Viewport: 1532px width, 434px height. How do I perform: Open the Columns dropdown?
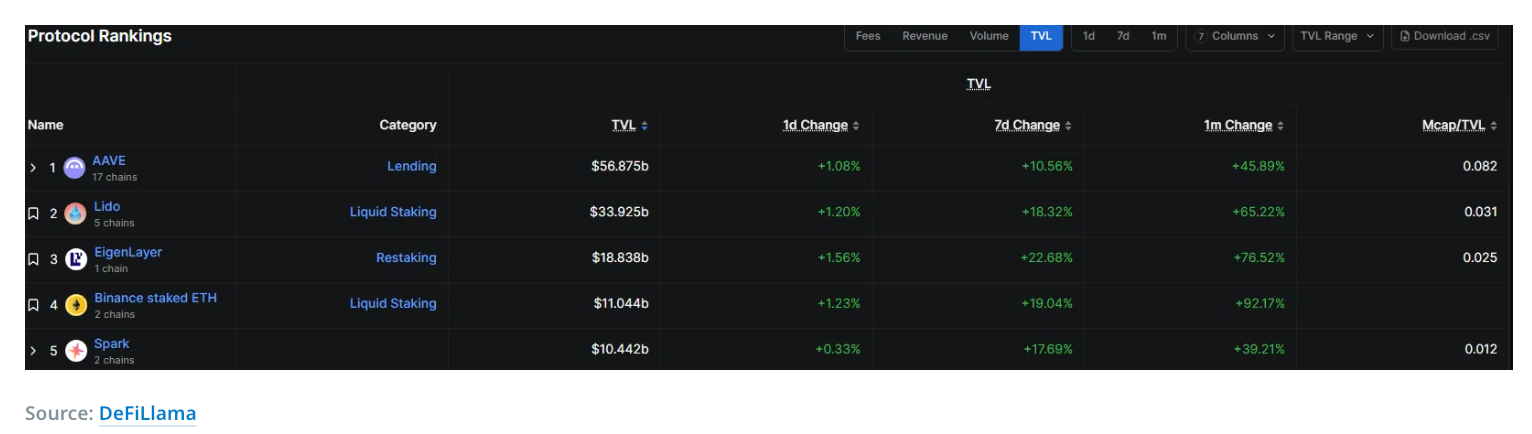1235,36
